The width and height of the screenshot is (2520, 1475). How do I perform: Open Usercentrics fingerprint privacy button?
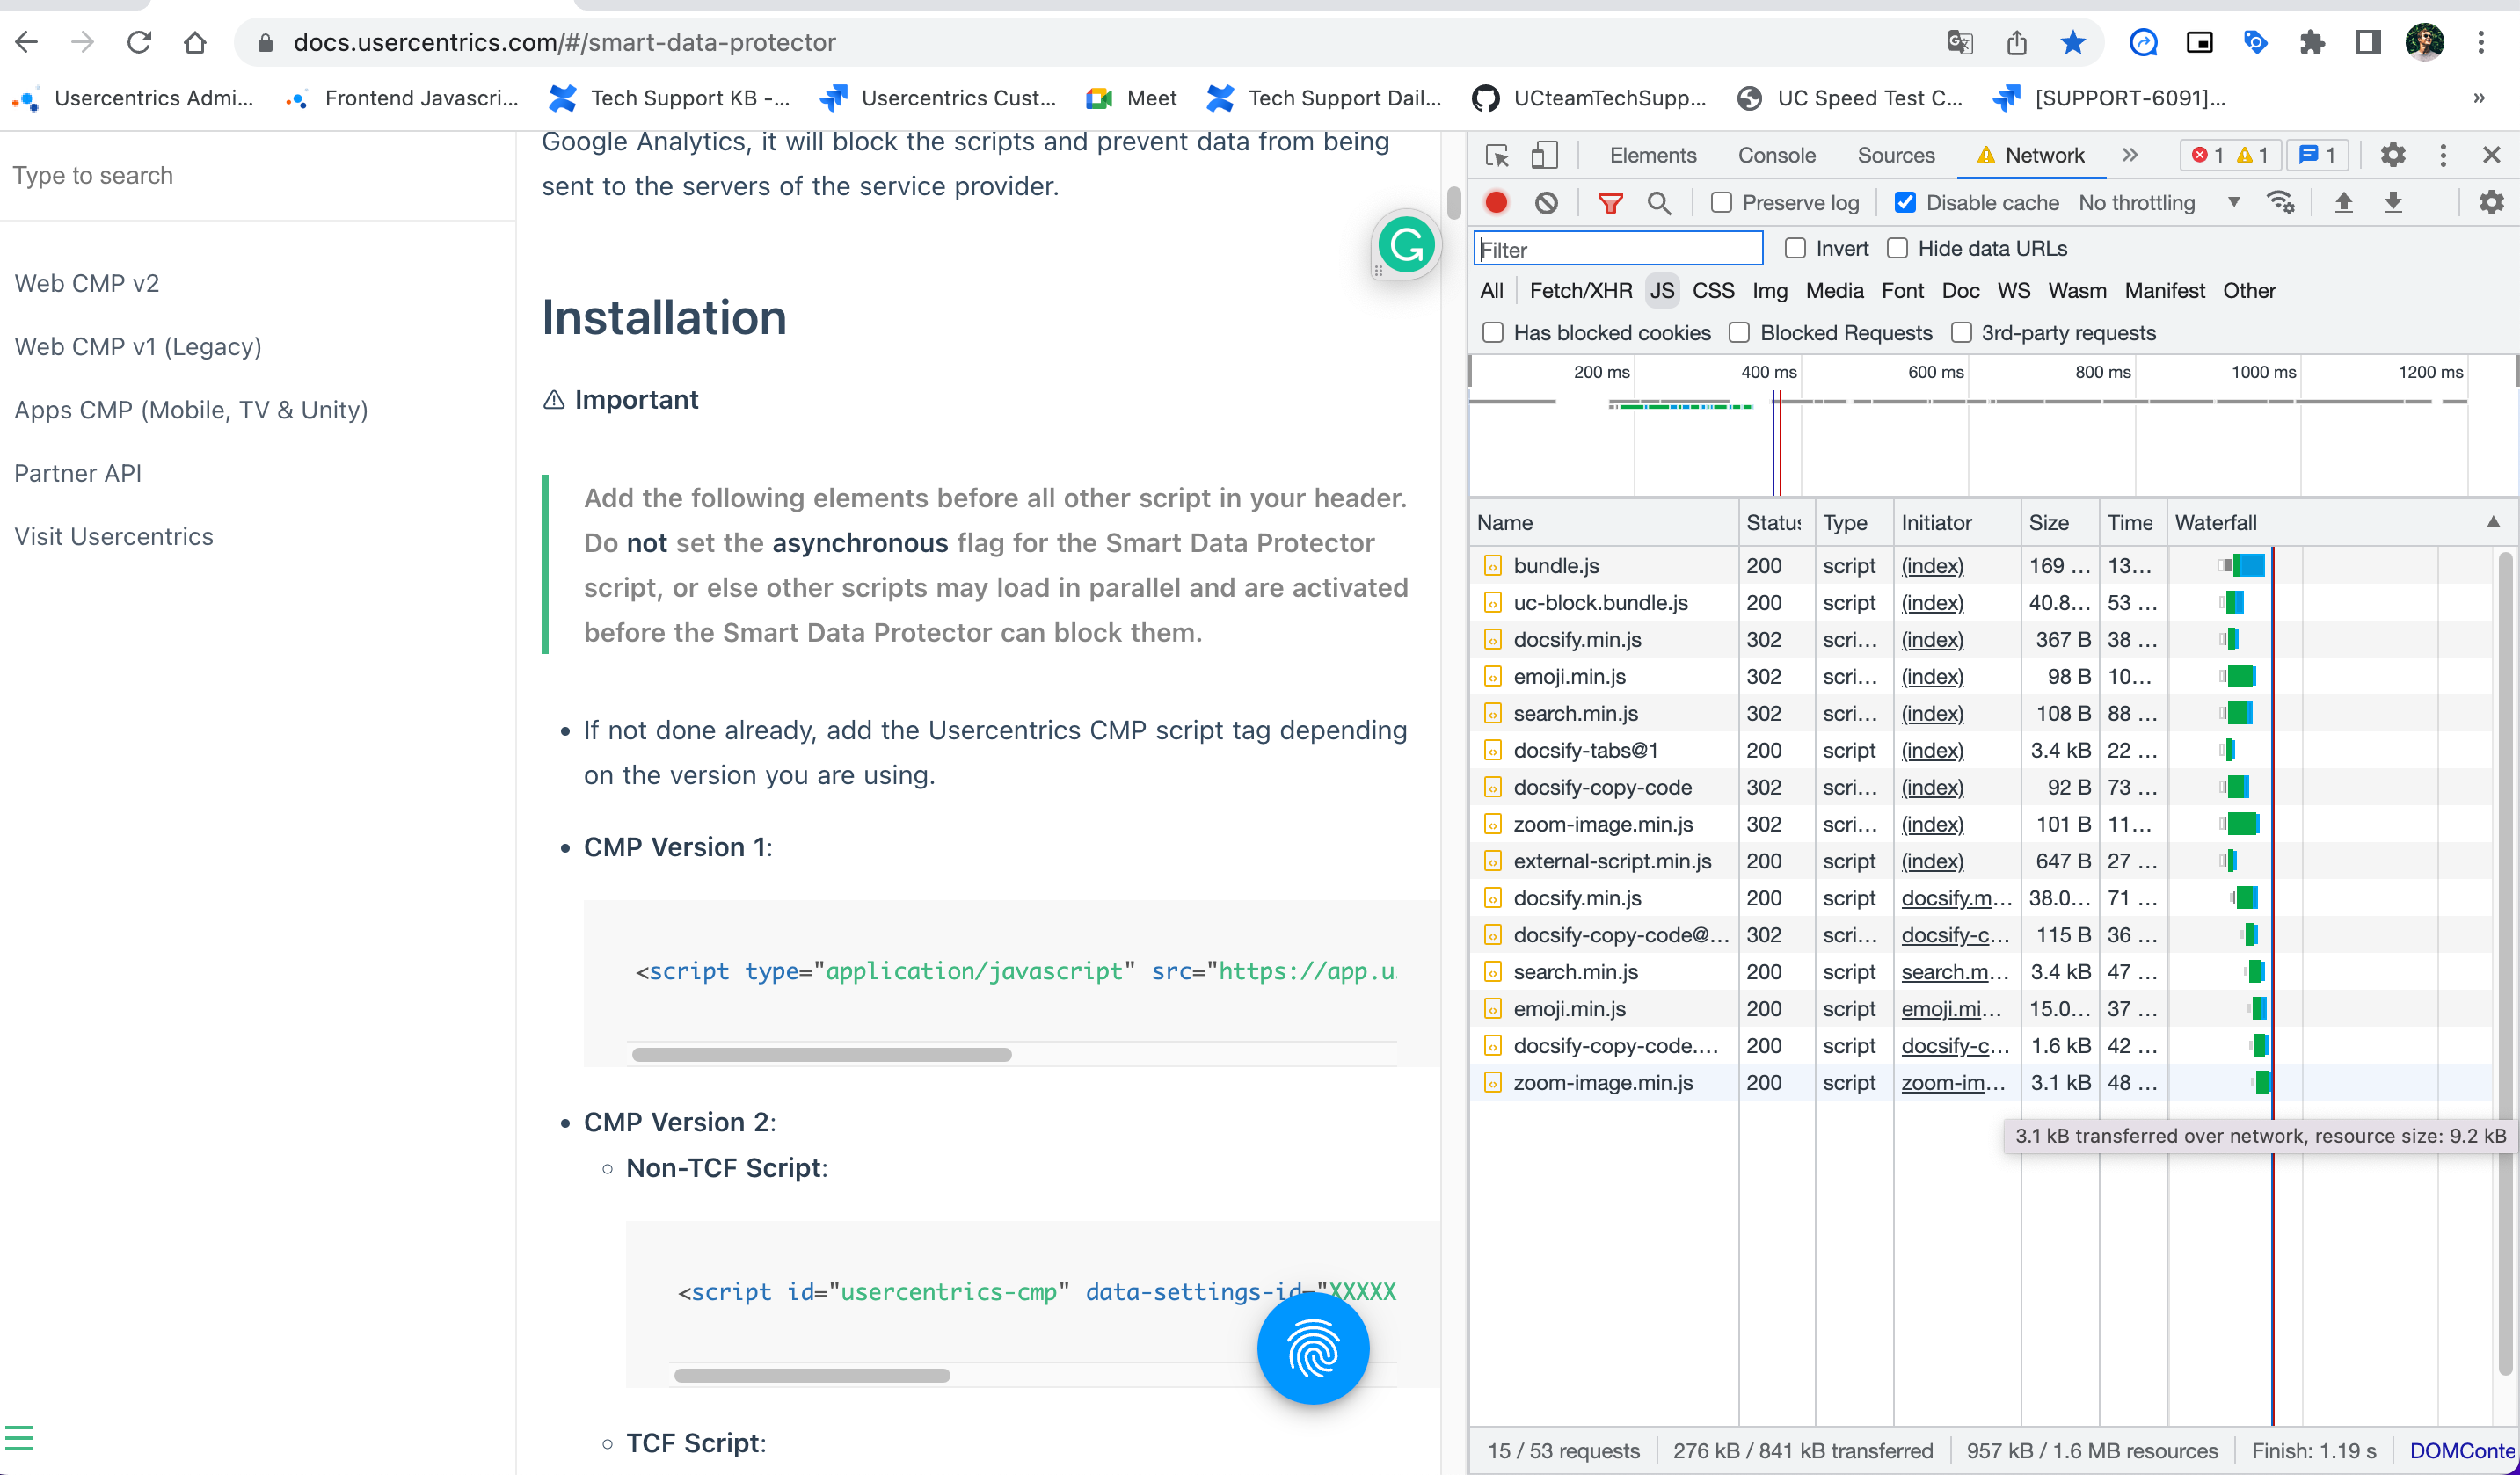1313,1348
